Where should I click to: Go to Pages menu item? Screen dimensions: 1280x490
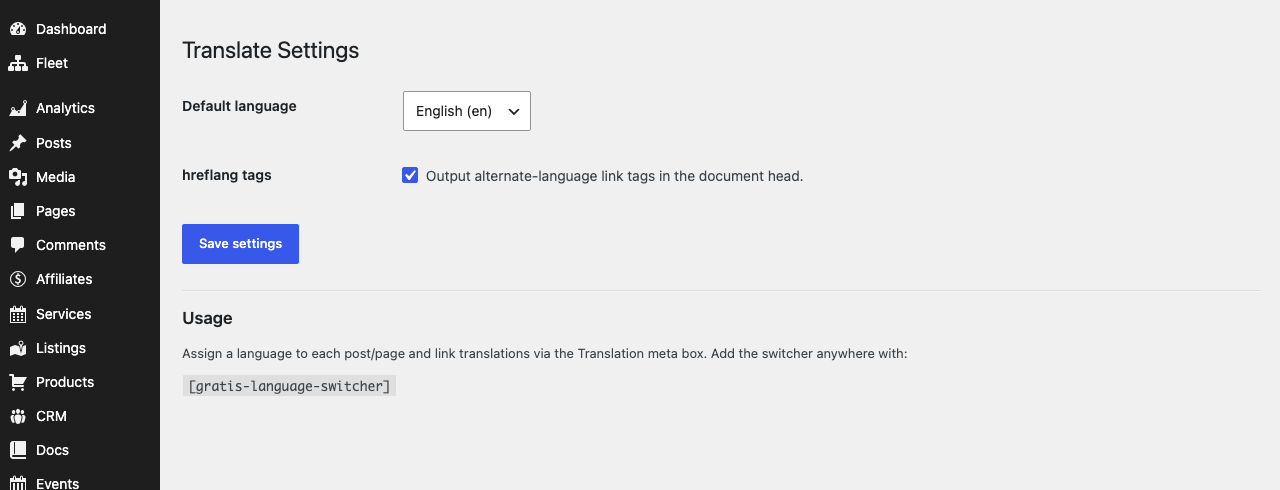80,211
